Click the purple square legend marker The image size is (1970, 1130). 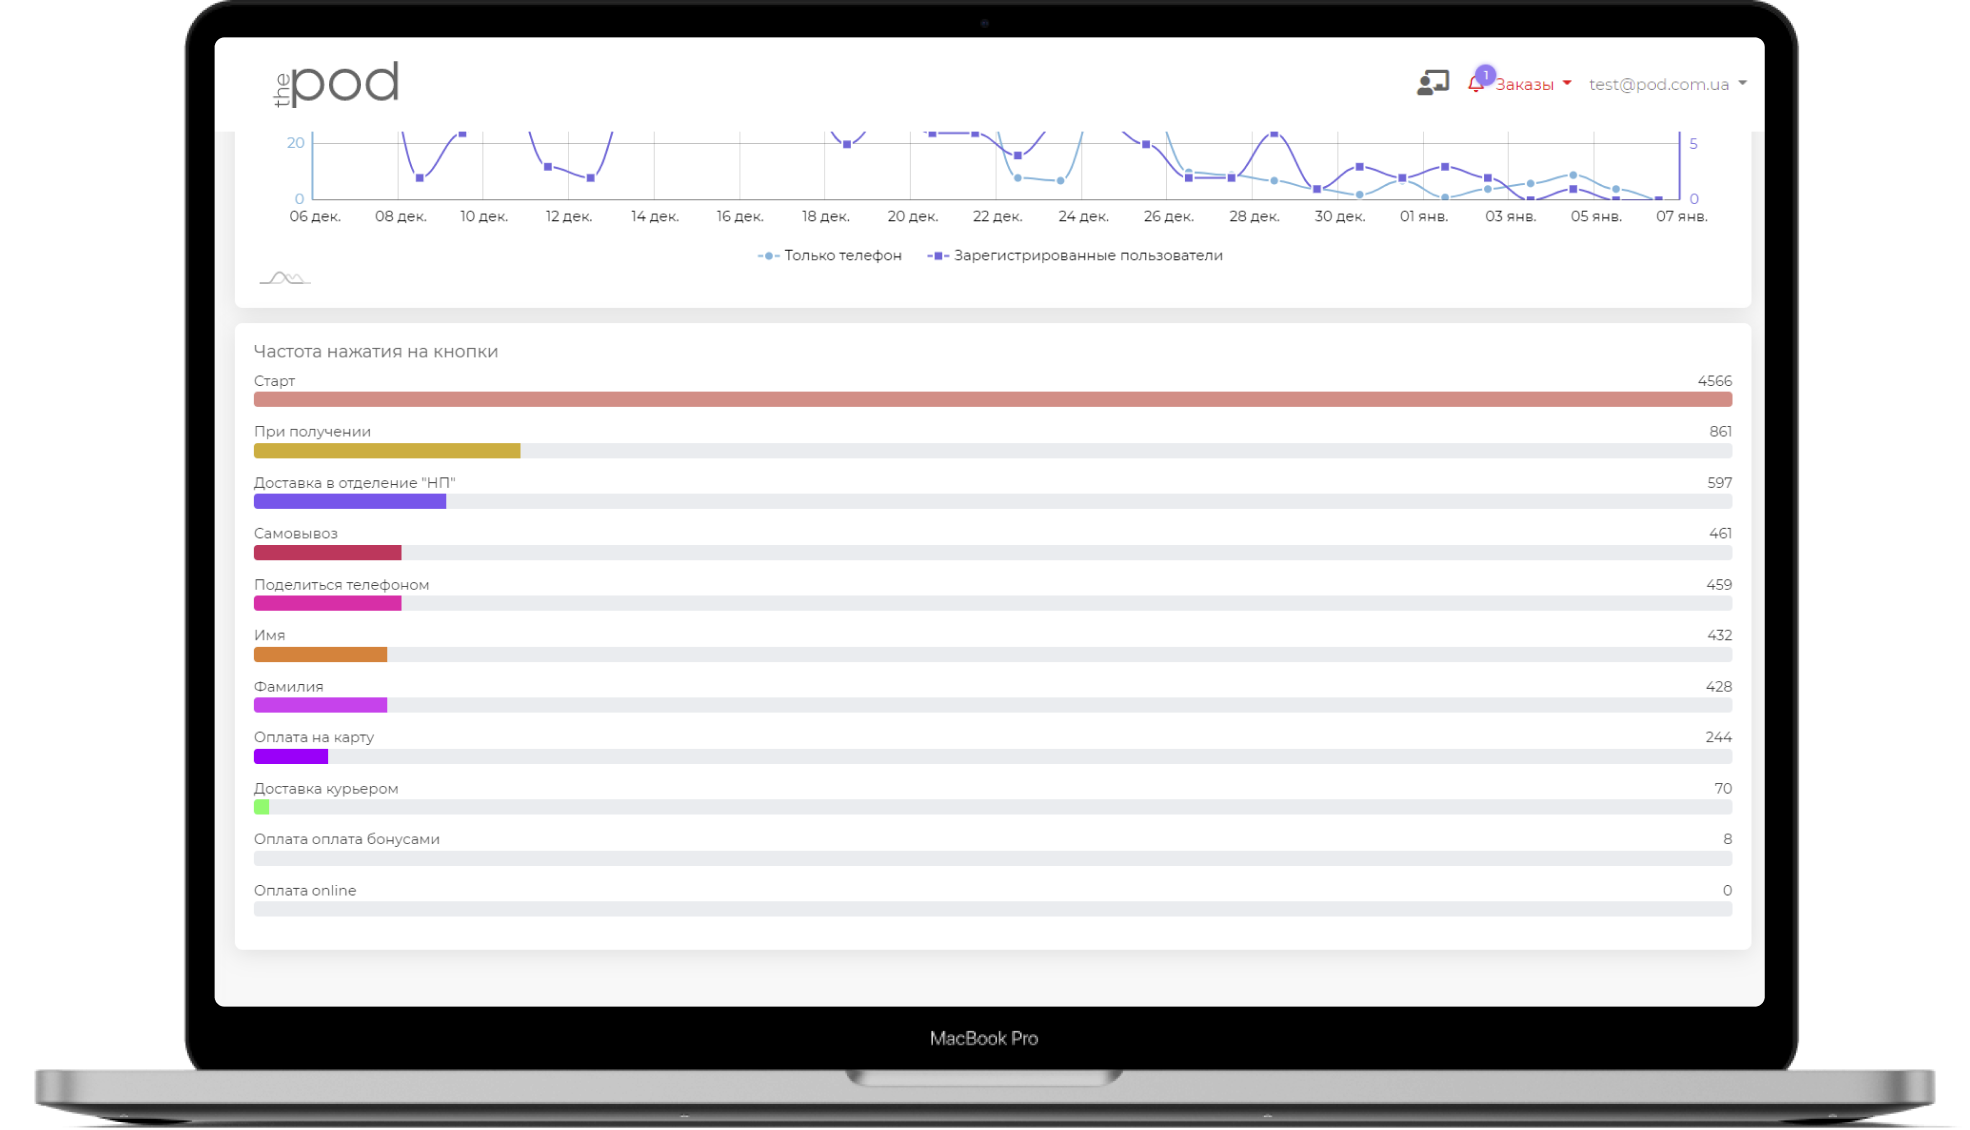point(938,256)
